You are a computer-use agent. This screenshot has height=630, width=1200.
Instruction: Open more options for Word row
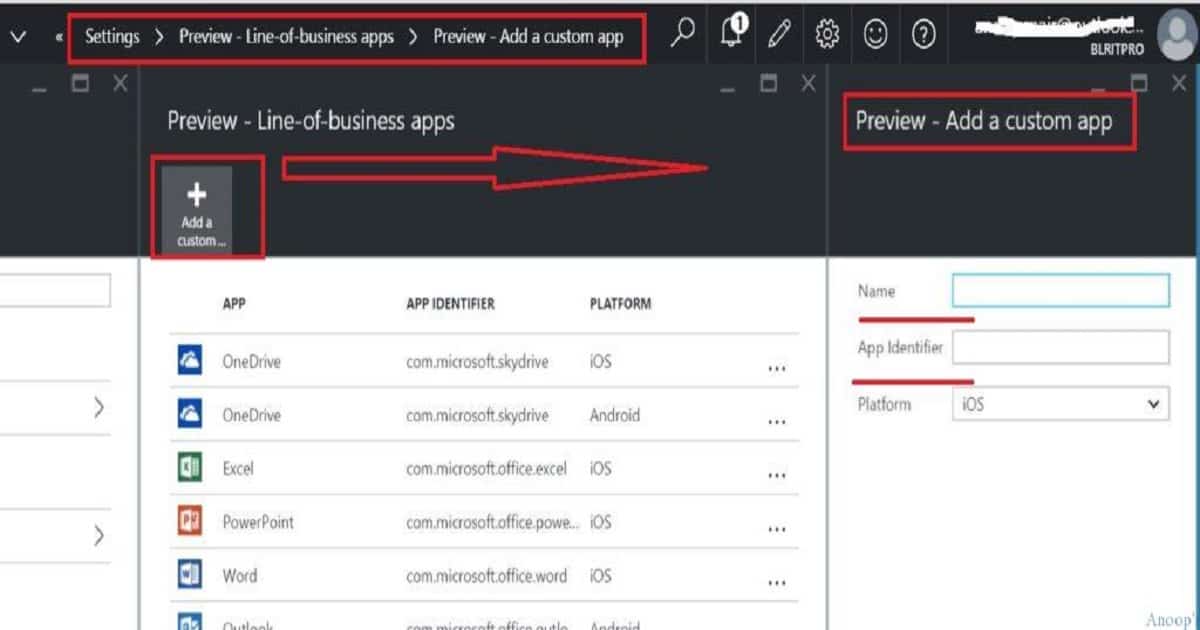[x=777, y=583]
